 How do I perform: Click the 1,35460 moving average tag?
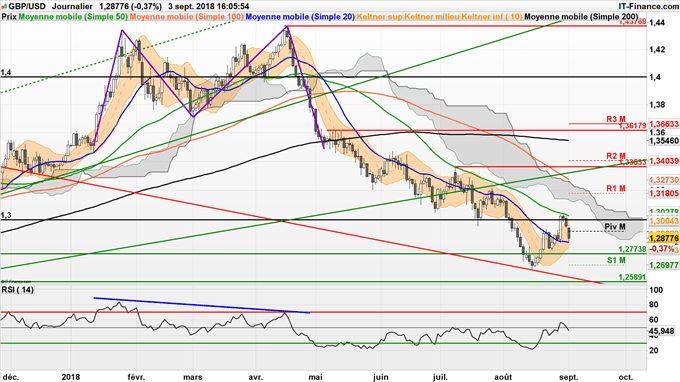[664, 141]
